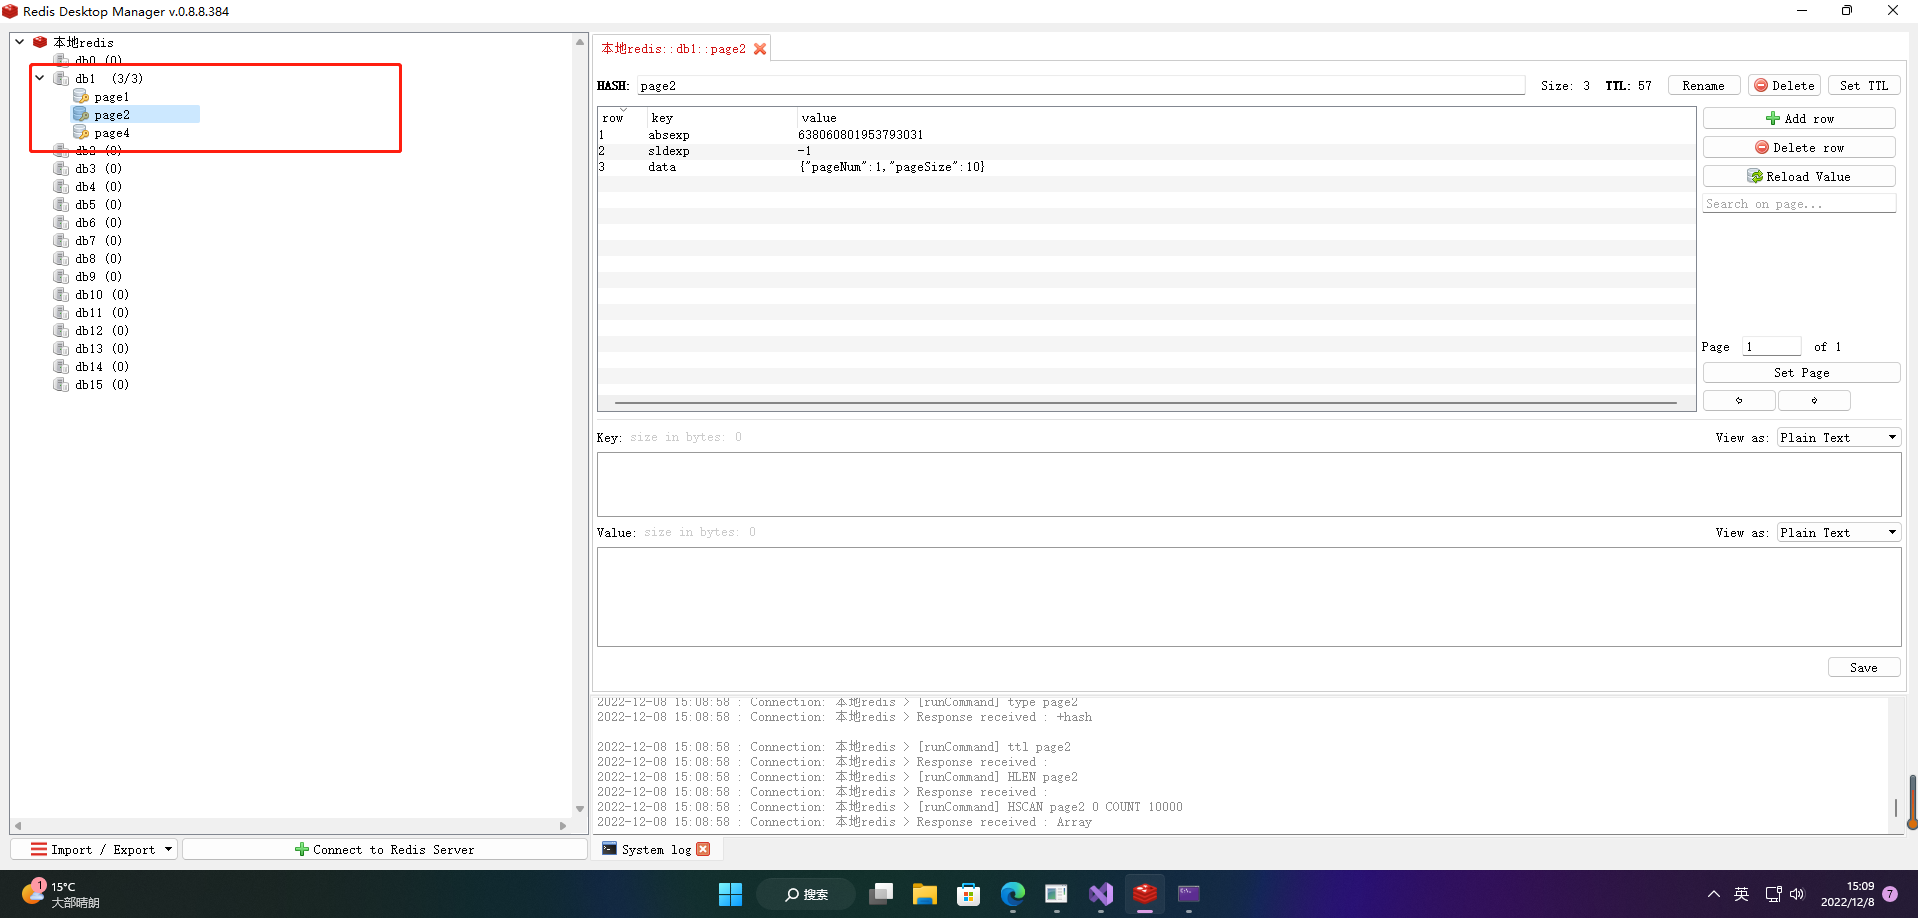Open the Value 'View as' Plain Text dropdown
This screenshot has height=918, width=1918.
click(1838, 533)
